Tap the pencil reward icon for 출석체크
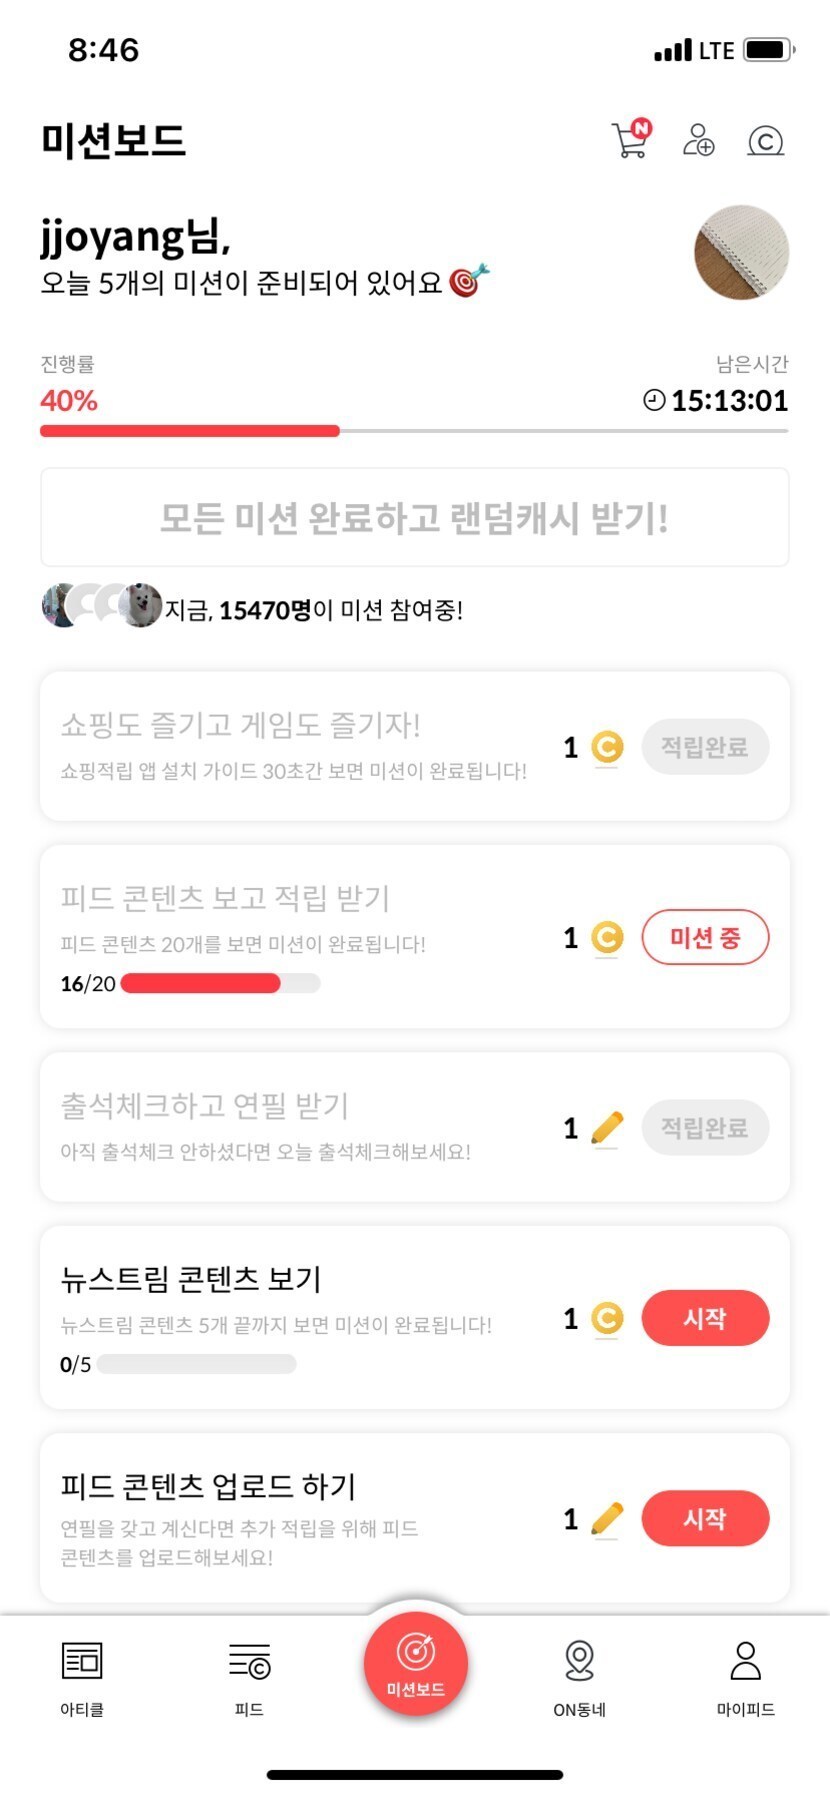The height and width of the screenshot is (1796, 830). pyautogui.click(x=607, y=1128)
